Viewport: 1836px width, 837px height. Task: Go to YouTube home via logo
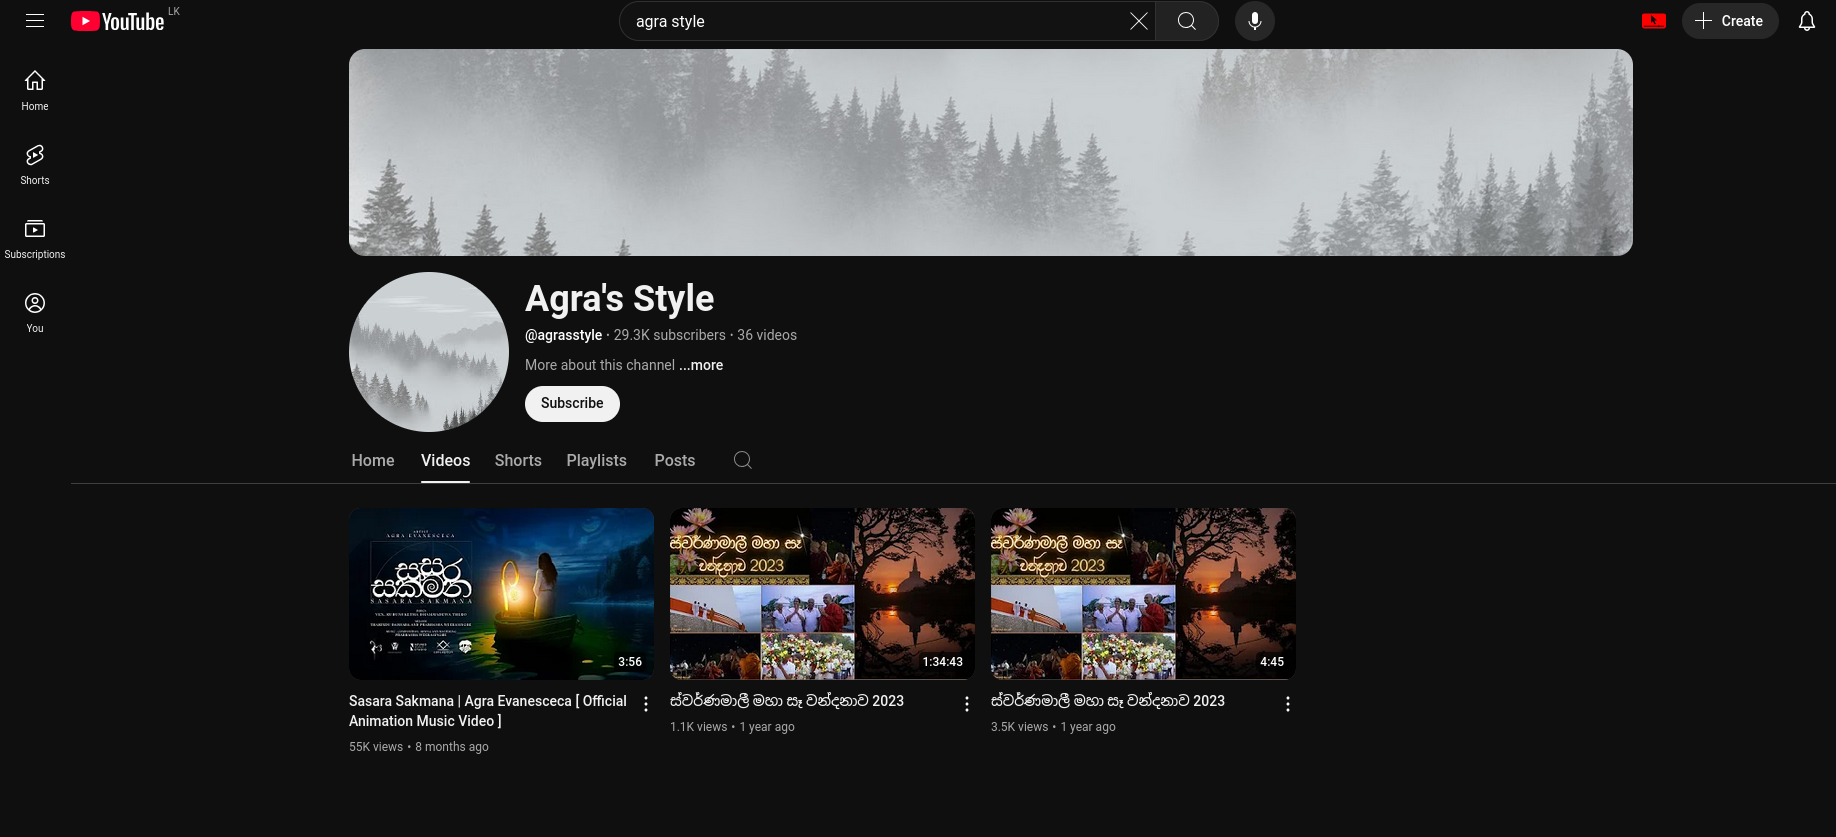pyautogui.click(x=118, y=21)
